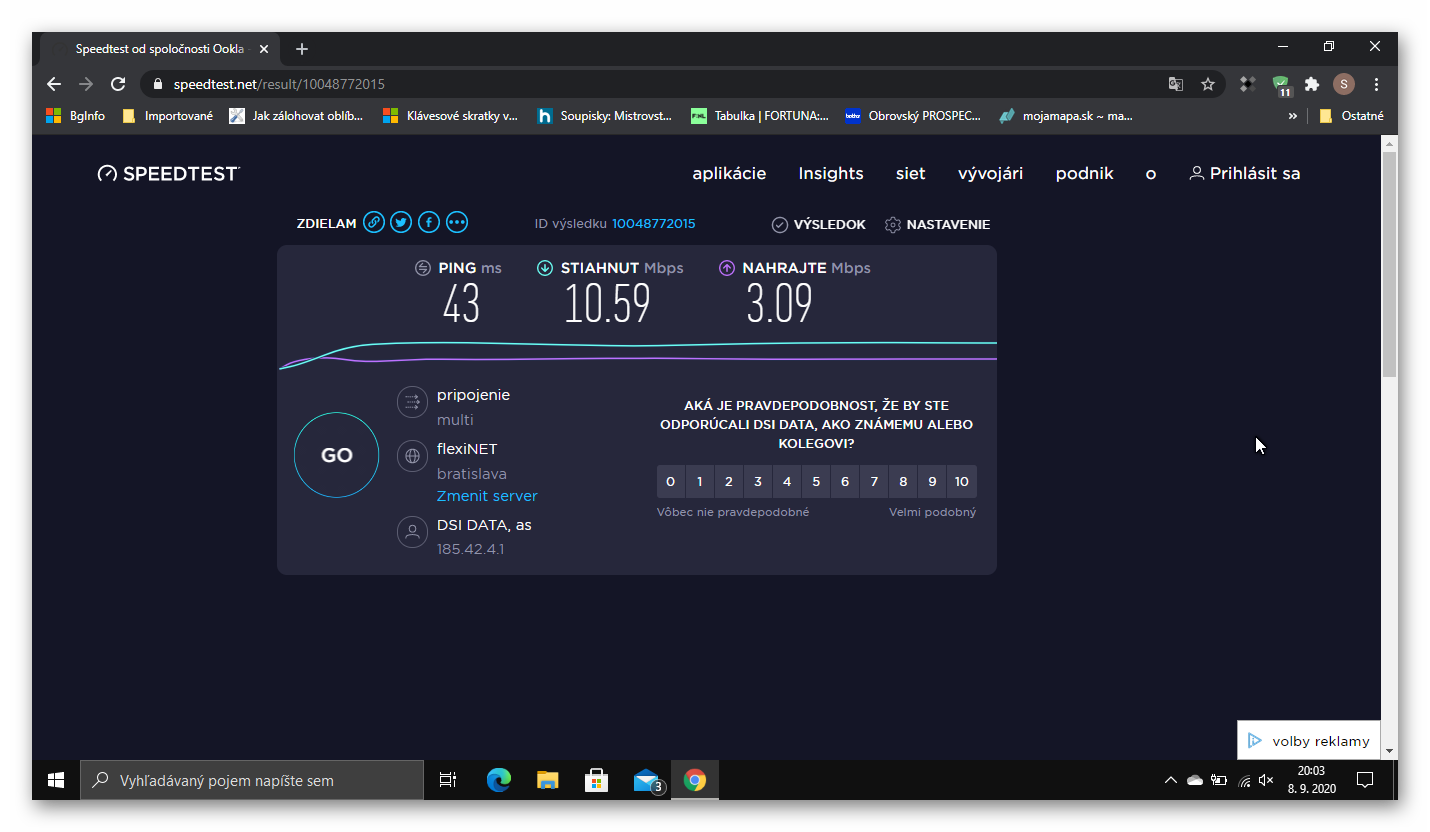1430x832 pixels.
Task: Share result via Facebook icon
Action: [429, 222]
